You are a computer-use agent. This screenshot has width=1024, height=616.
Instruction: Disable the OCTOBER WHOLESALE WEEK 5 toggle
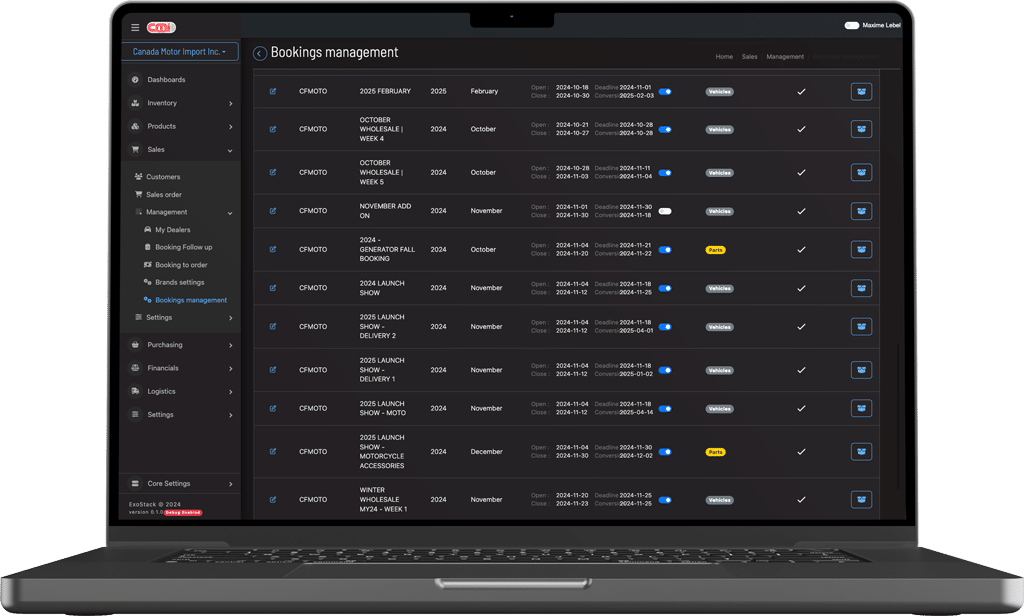pyautogui.click(x=665, y=172)
